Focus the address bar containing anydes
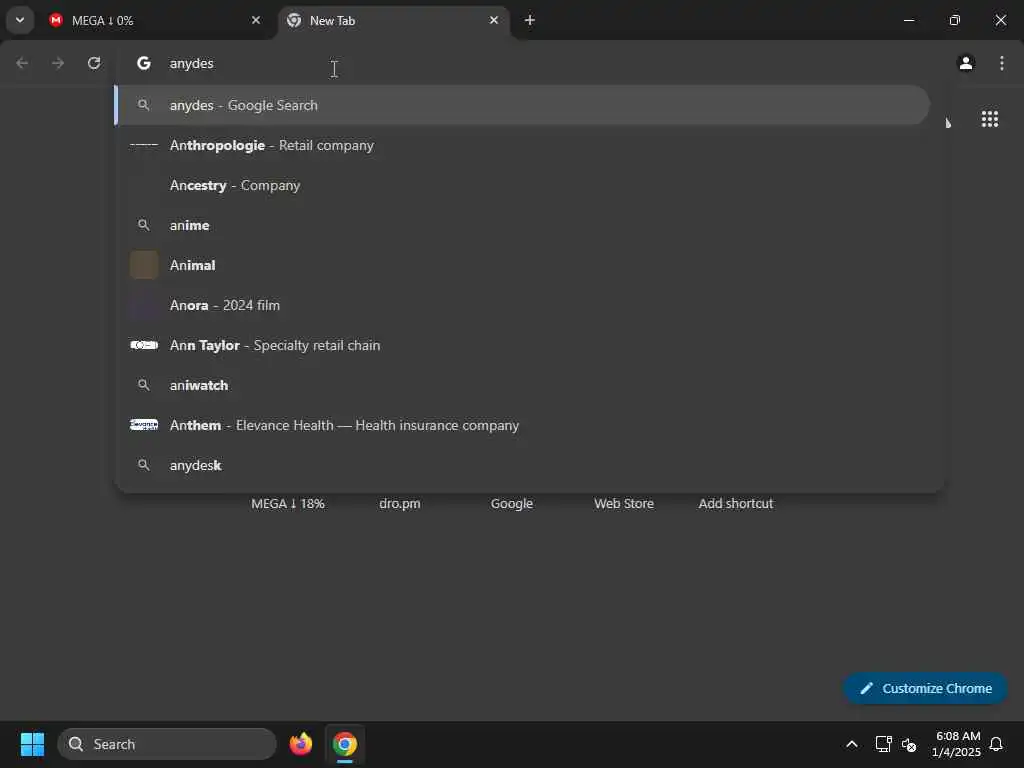Viewport: 1024px width, 768px height. coord(529,63)
